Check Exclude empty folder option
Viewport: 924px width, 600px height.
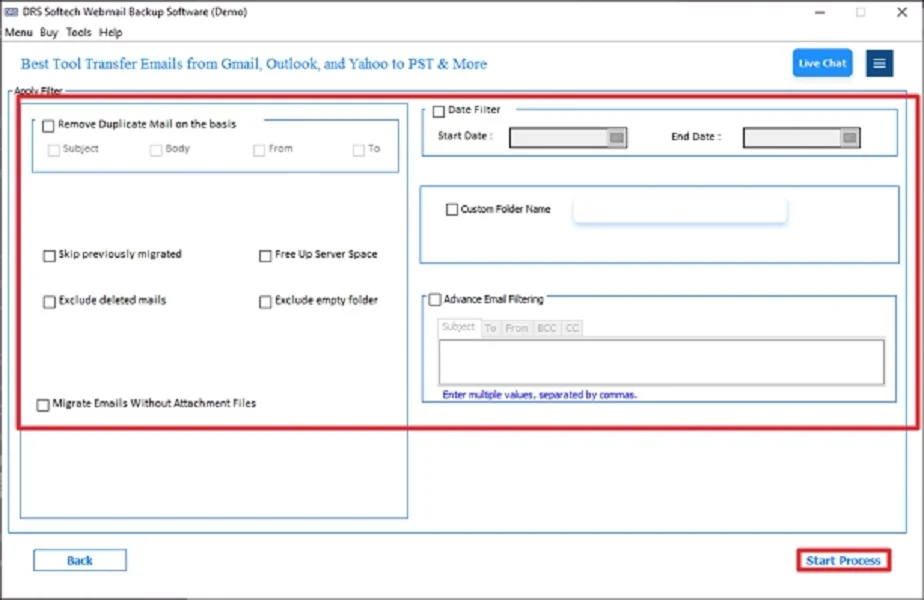point(264,301)
